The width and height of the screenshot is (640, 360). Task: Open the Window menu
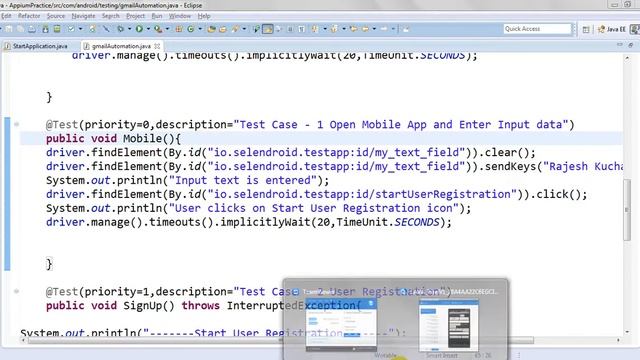pyautogui.click(x=180, y=16)
